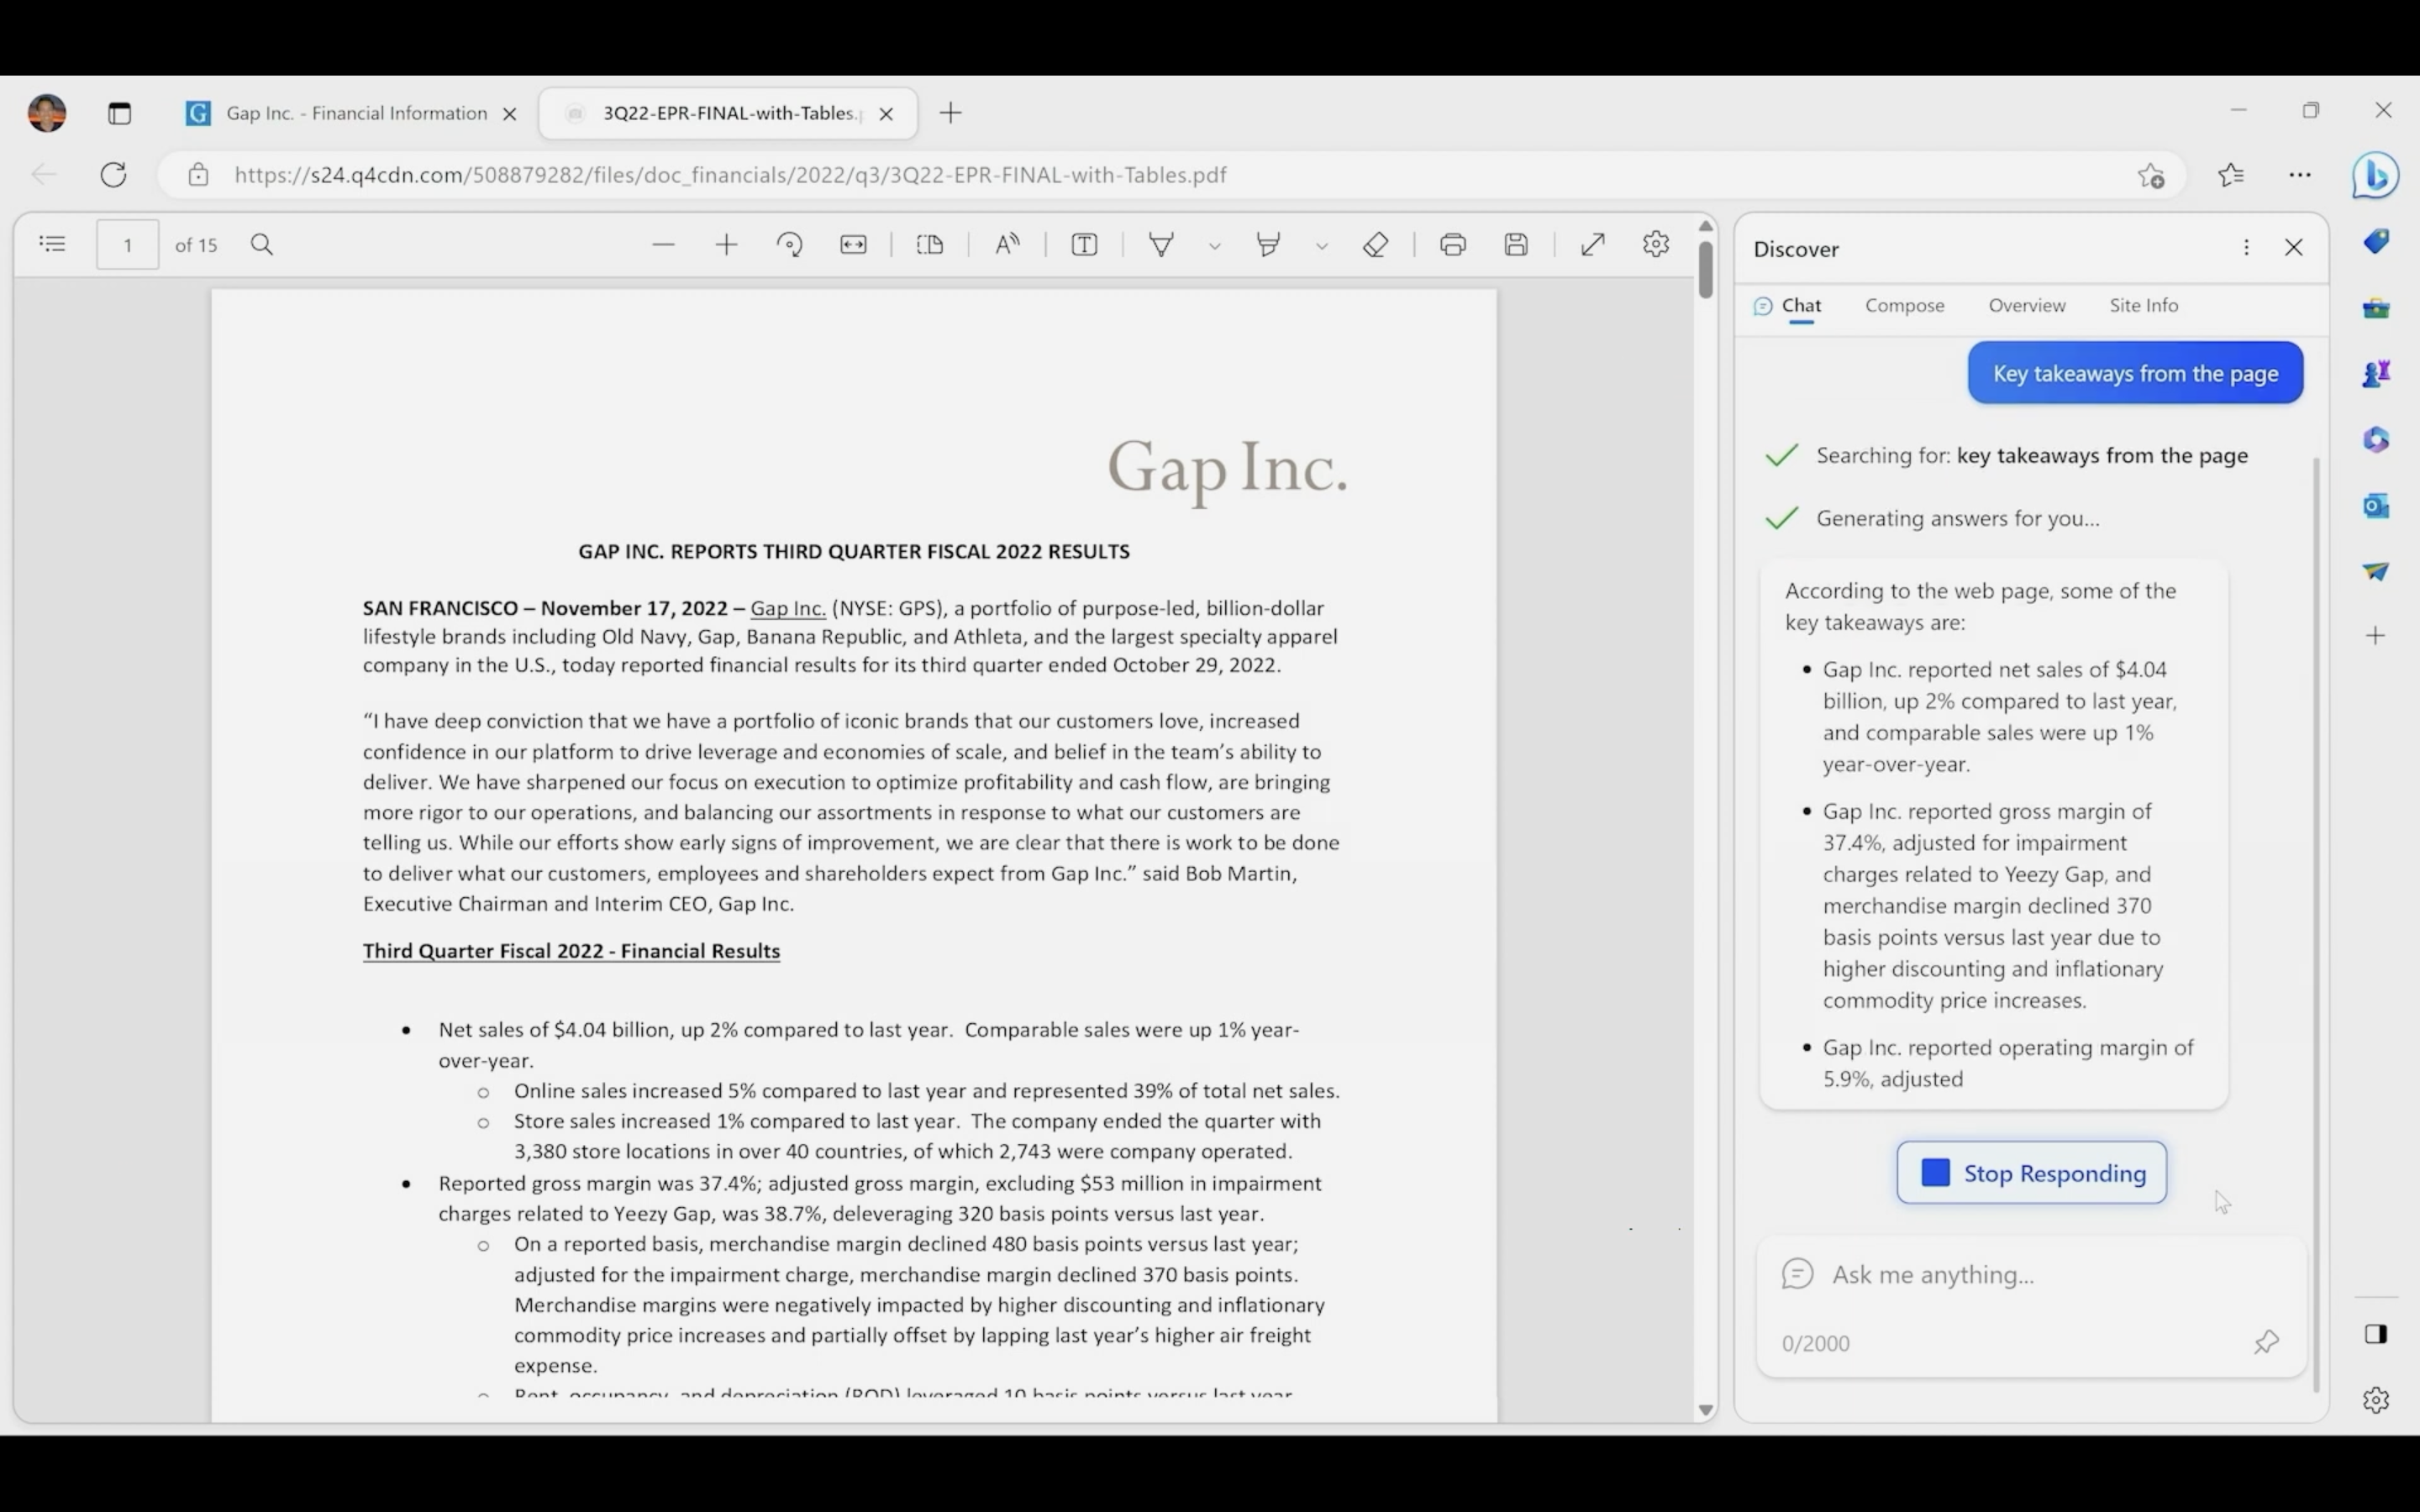
Task: Enter full screen PDF view
Action: point(1593,245)
